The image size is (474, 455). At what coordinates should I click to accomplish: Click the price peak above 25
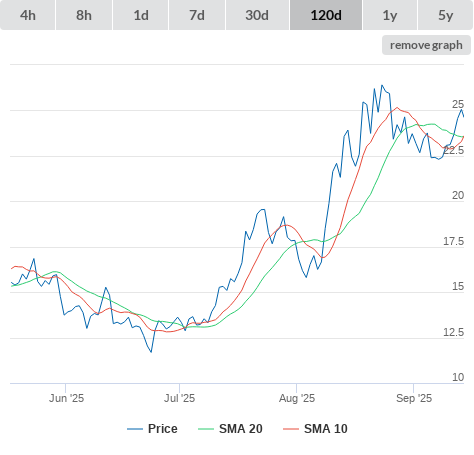pyautogui.click(x=382, y=86)
